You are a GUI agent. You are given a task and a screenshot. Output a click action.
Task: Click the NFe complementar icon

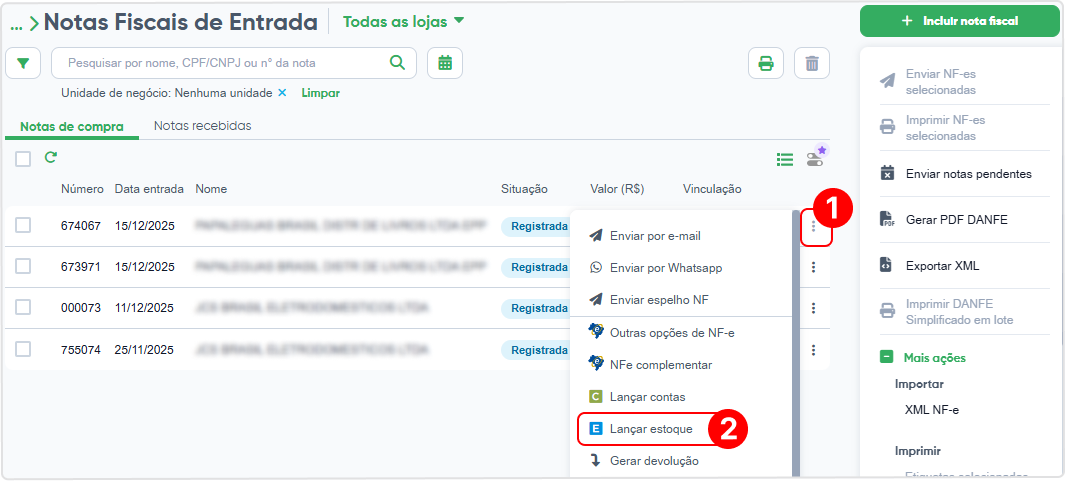[596, 363]
